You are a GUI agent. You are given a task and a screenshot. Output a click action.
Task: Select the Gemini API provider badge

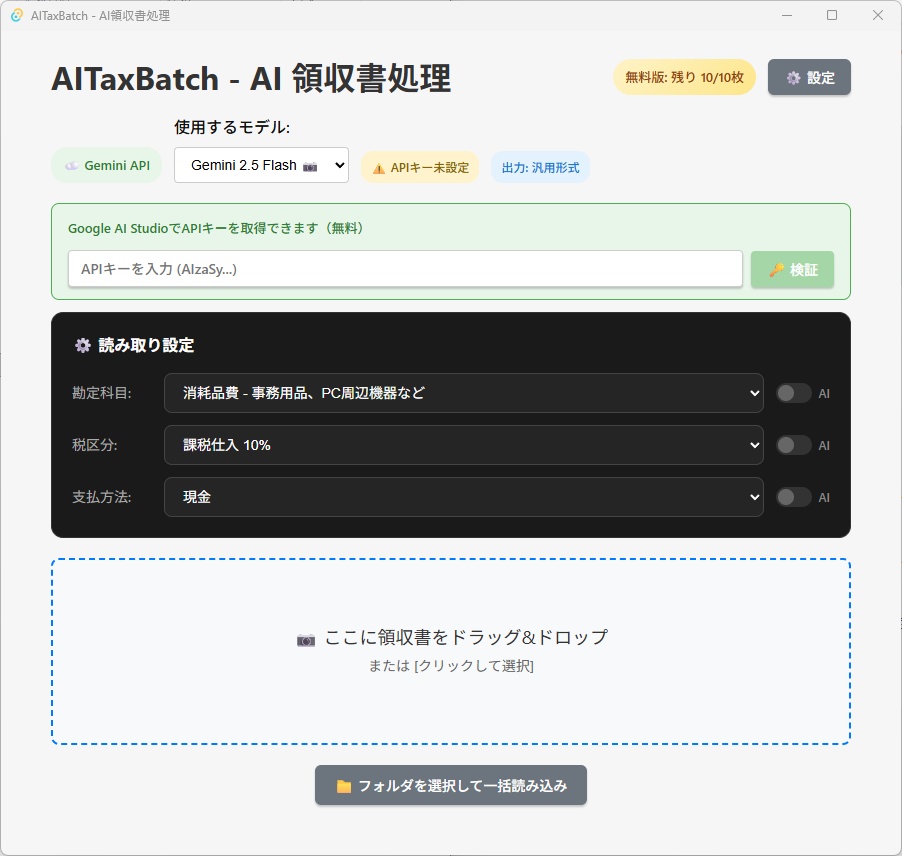coord(106,165)
